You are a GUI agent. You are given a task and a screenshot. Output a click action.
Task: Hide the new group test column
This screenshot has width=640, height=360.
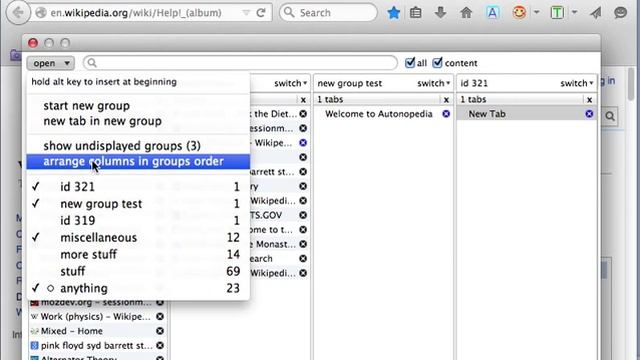coord(446,100)
